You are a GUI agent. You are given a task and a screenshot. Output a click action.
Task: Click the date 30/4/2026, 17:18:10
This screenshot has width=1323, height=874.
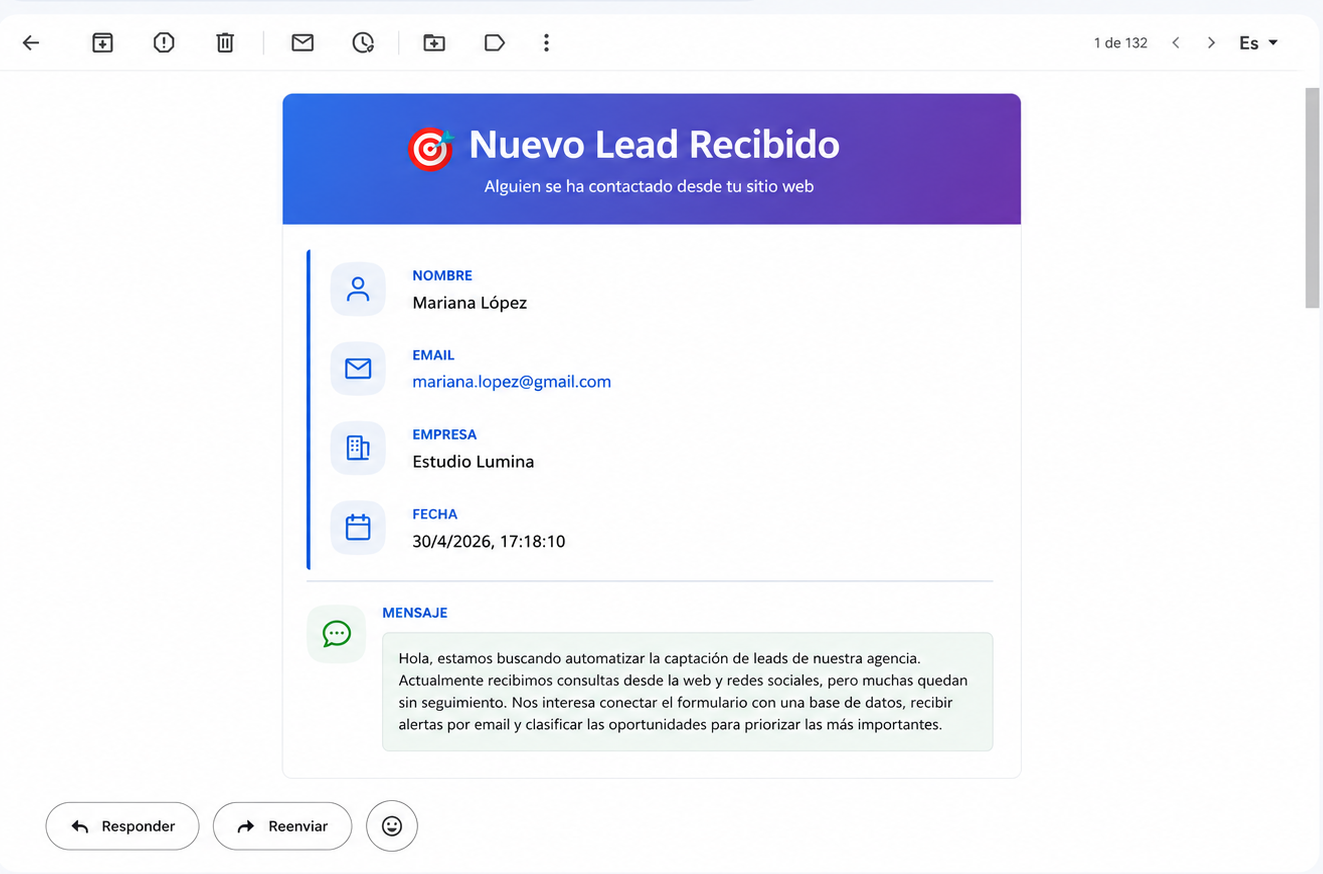[489, 542]
